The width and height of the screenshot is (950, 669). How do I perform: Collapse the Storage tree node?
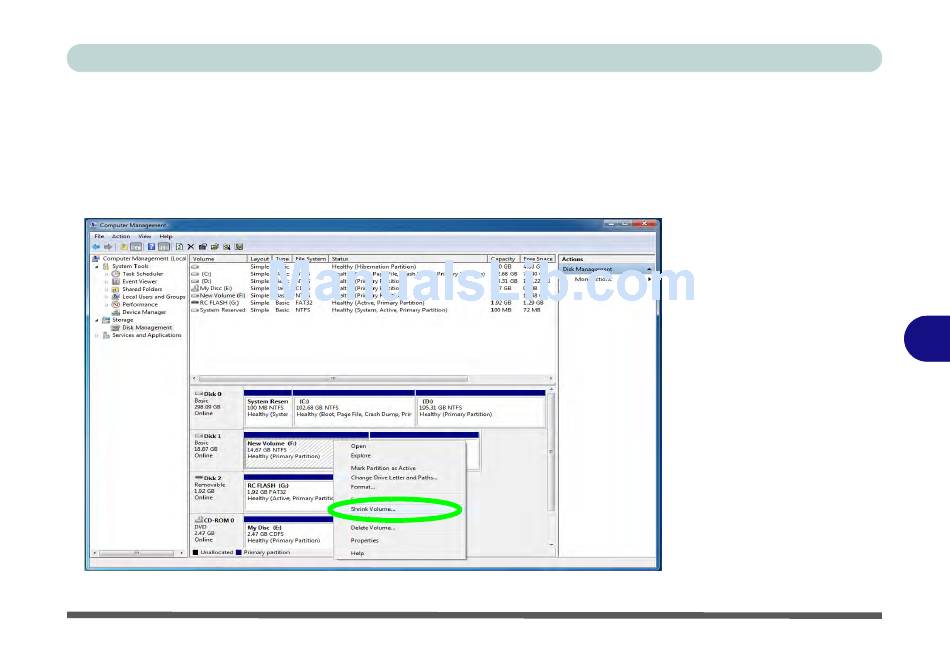click(97, 320)
